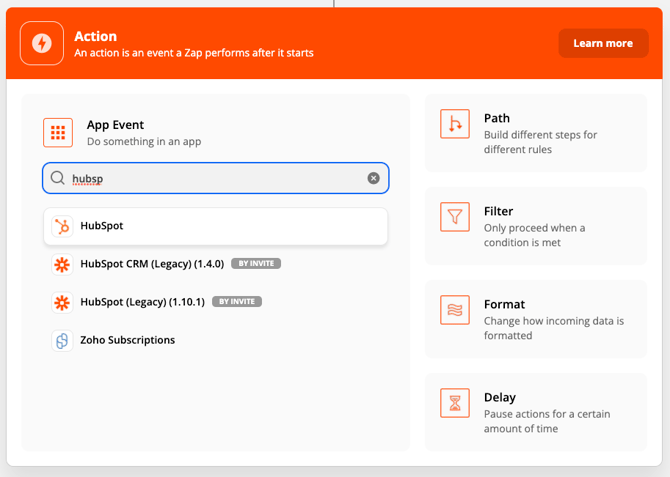670x477 pixels.
Task: Click the search magnifier icon
Action: click(58, 178)
